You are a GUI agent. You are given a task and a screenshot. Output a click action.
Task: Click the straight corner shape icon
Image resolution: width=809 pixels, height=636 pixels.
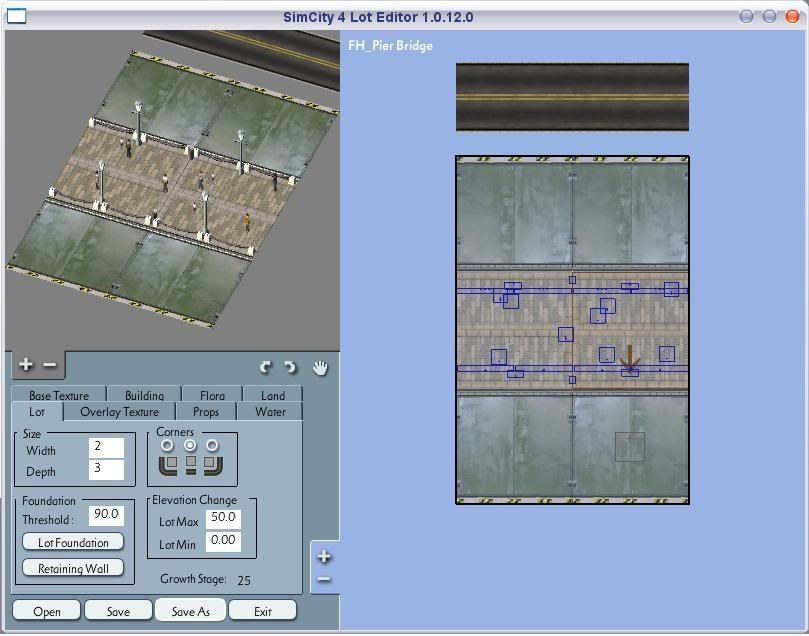[x=191, y=465]
